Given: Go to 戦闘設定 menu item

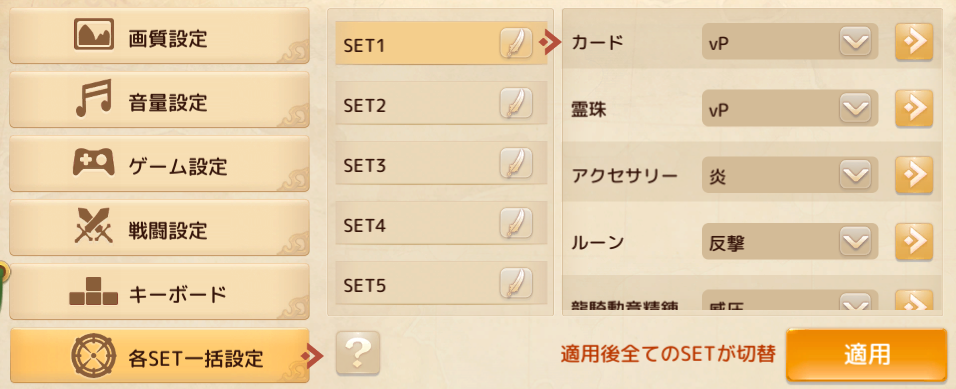Looking at the screenshot, I should [x=160, y=228].
